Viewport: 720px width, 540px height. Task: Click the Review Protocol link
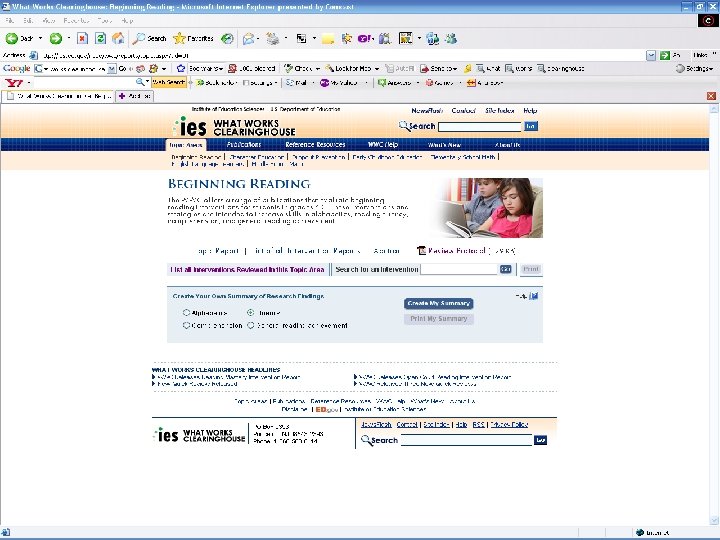pyautogui.click(x=456, y=251)
